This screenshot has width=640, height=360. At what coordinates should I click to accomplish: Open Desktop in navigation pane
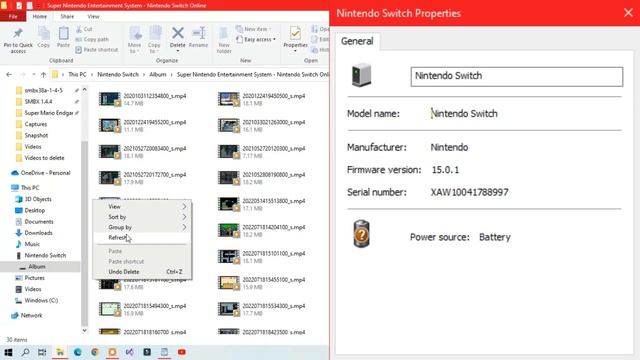35,211
